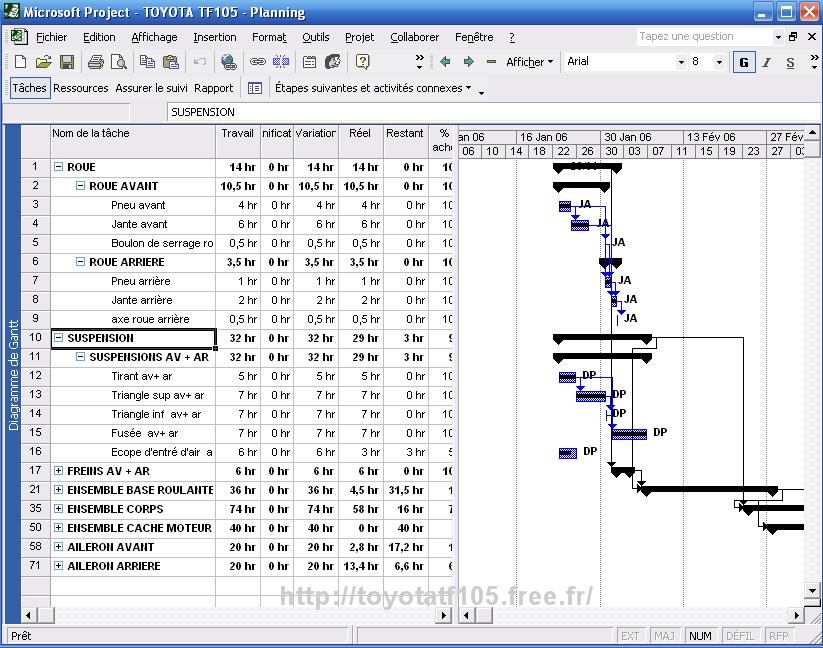Click Assurer le suivi button
Viewport: 823px width, 648px height.
(151, 88)
